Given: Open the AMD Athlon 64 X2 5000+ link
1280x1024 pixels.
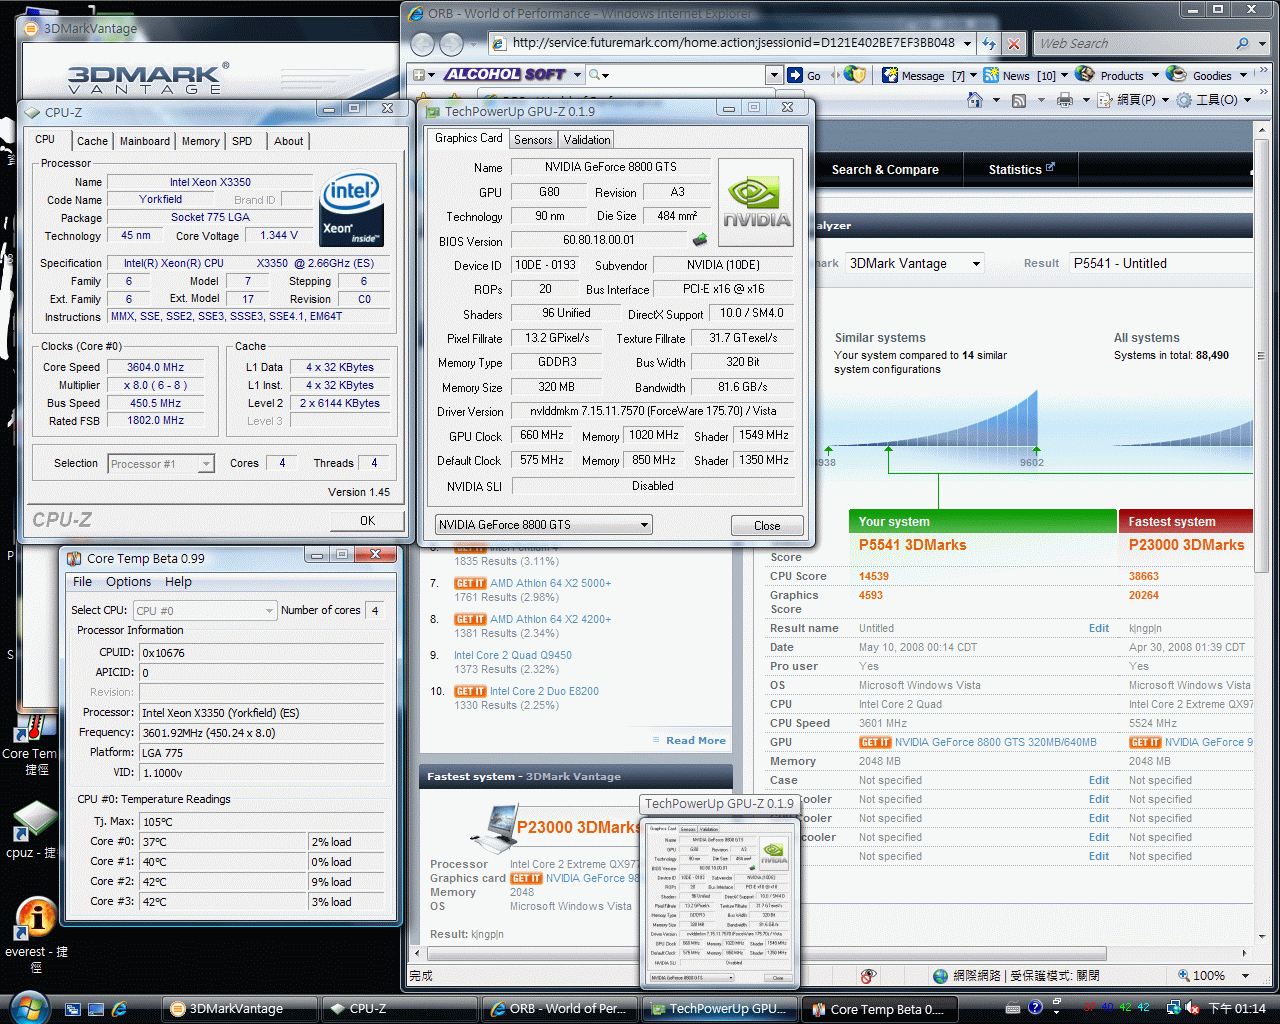Looking at the screenshot, I should tap(550, 583).
